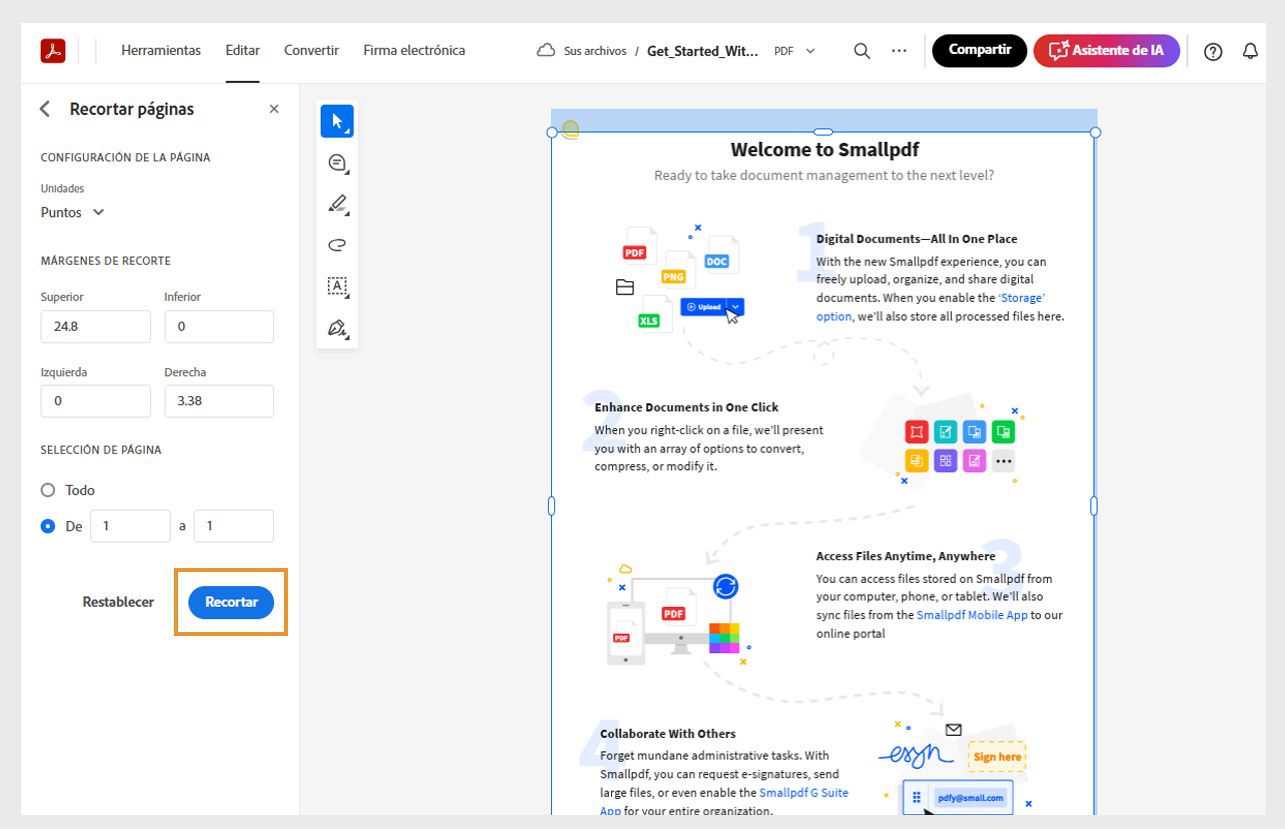Viewport: 1285px width, 829px height.
Task: View notifications via the bell icon
Action: pyautogui.click(x=1250, y=51)
